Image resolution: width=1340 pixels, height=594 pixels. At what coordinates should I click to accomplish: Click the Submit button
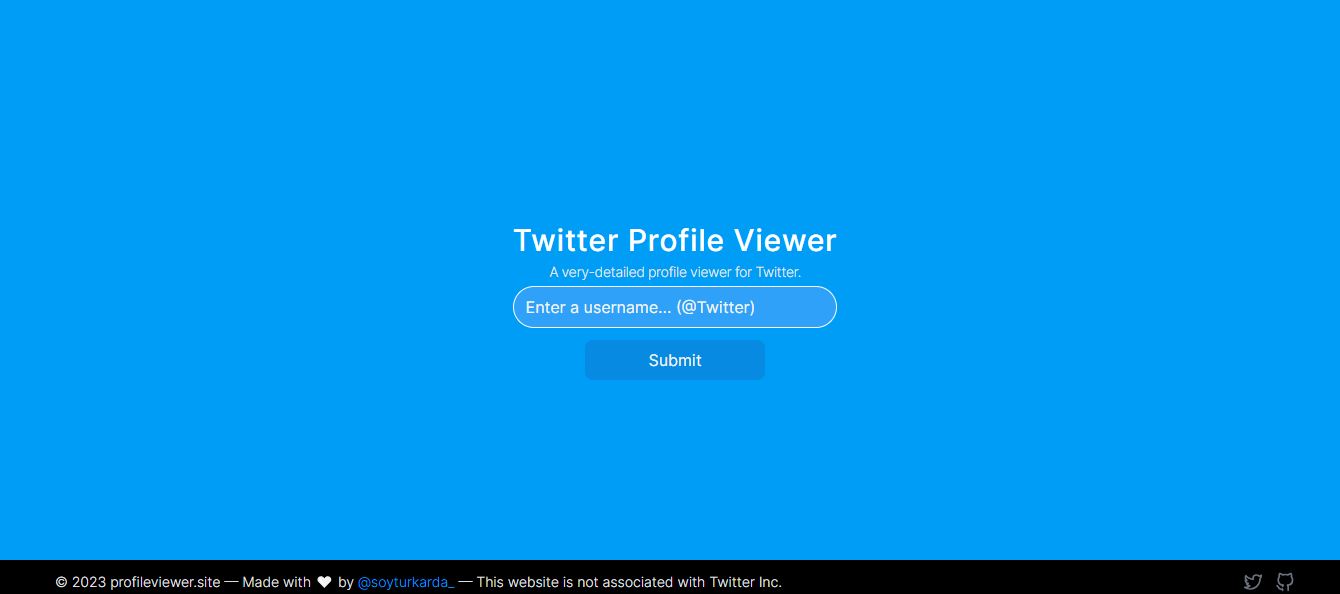click(x=675, y=360)
